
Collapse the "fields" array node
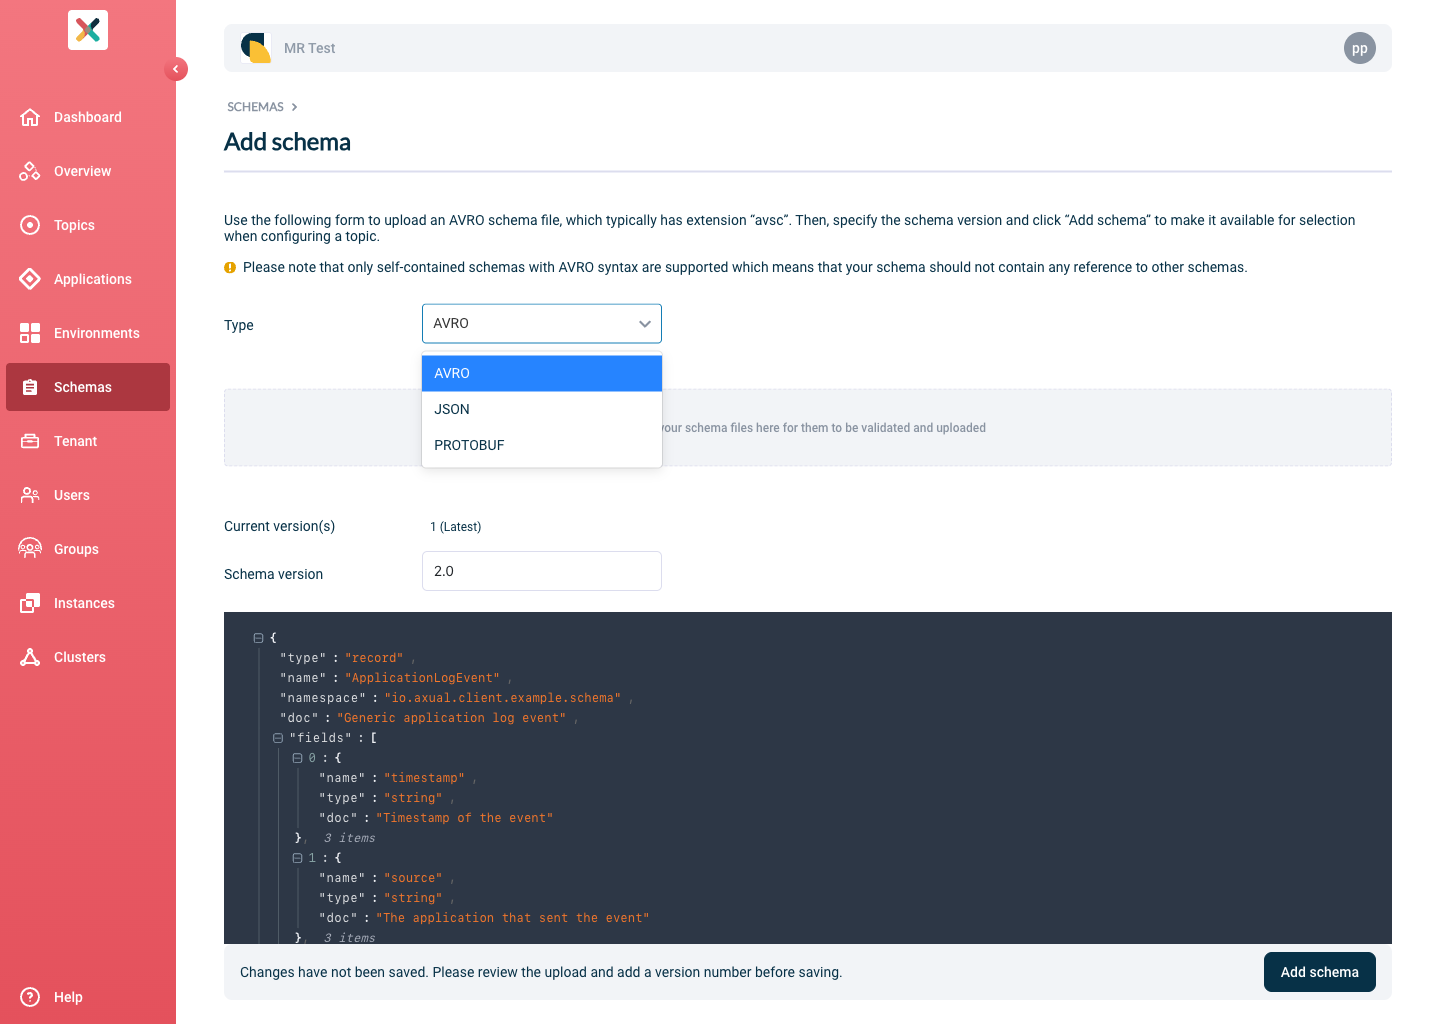coord(278,738)
